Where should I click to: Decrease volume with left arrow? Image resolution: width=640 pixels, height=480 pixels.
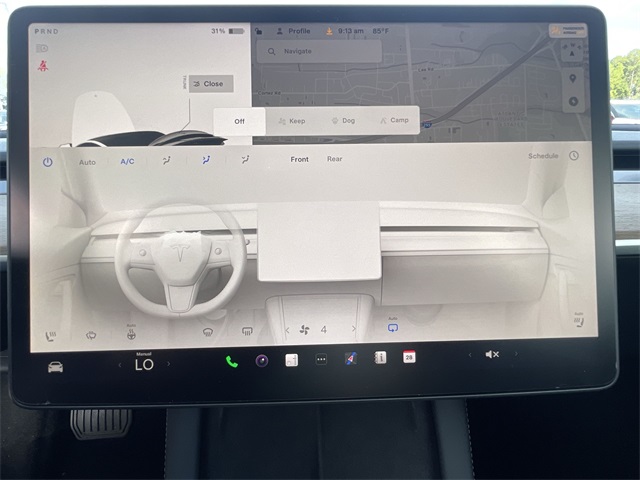point(470,355)
